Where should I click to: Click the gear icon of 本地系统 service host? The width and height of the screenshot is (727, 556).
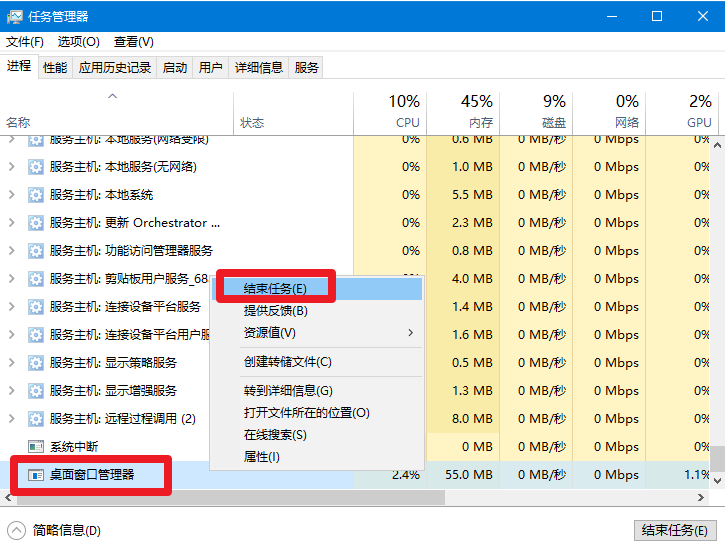tap(36, 195)
